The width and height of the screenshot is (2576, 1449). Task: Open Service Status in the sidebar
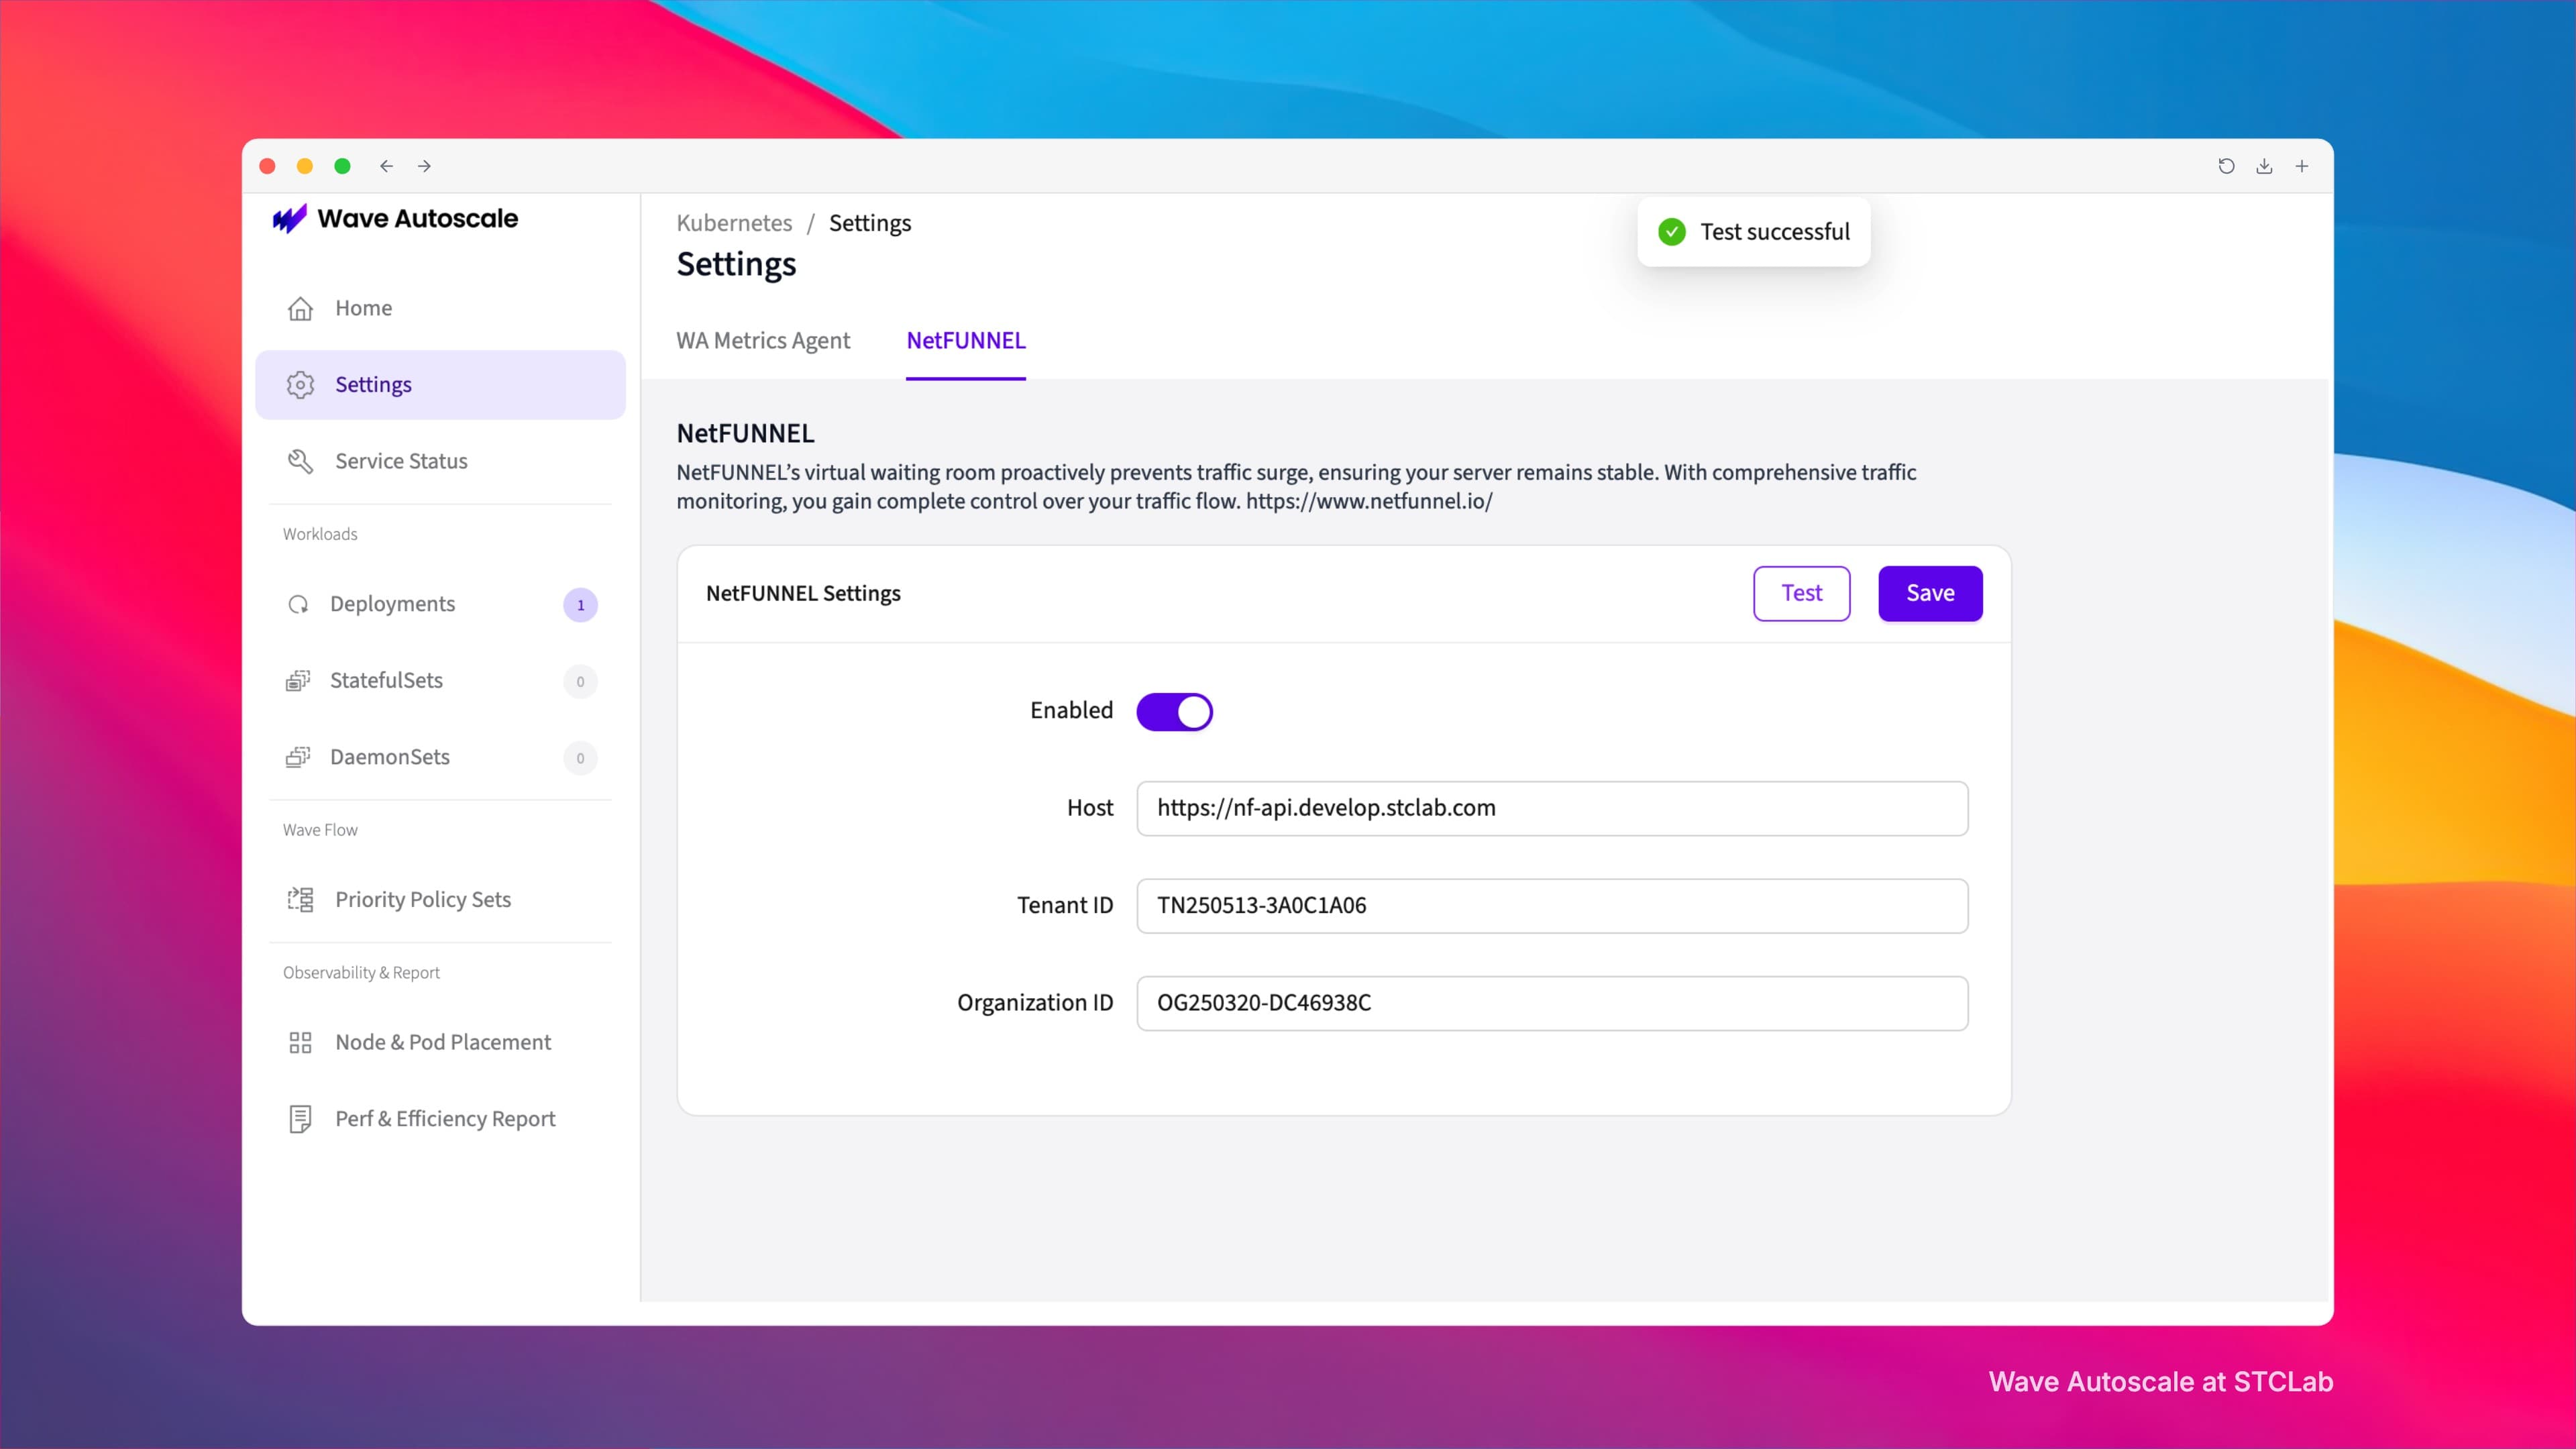point(440,461)
